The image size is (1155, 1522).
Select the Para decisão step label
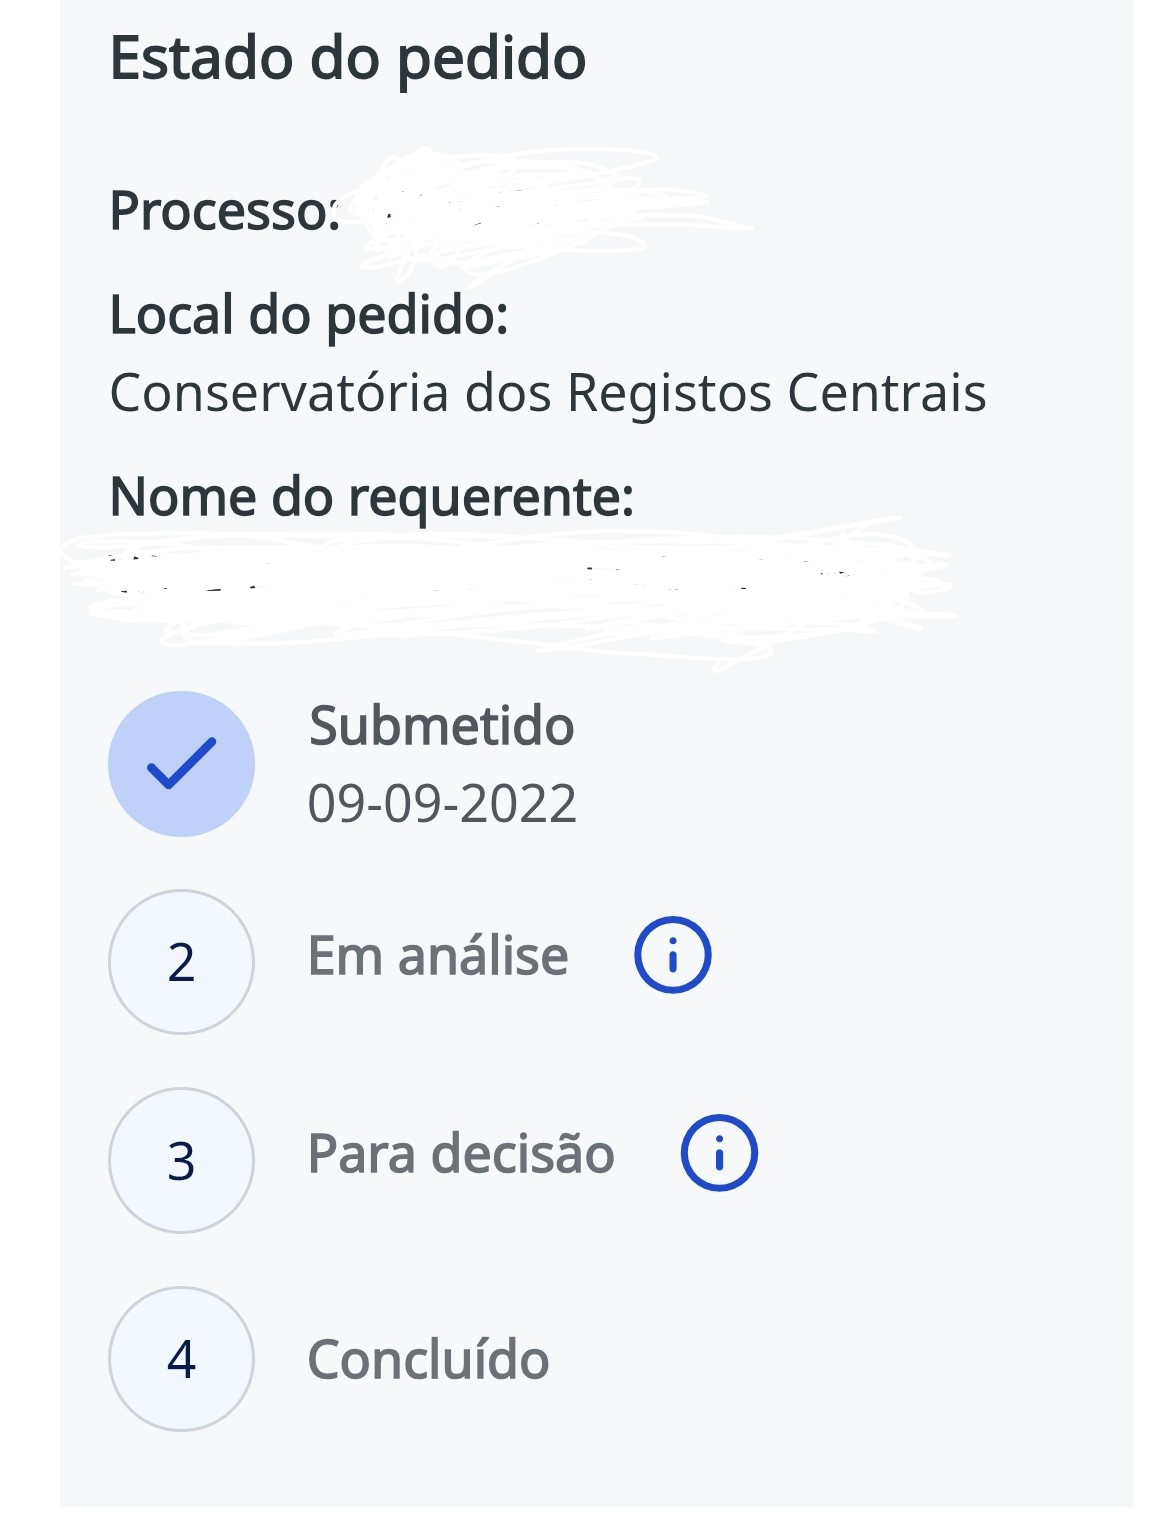pos(461,1154)
